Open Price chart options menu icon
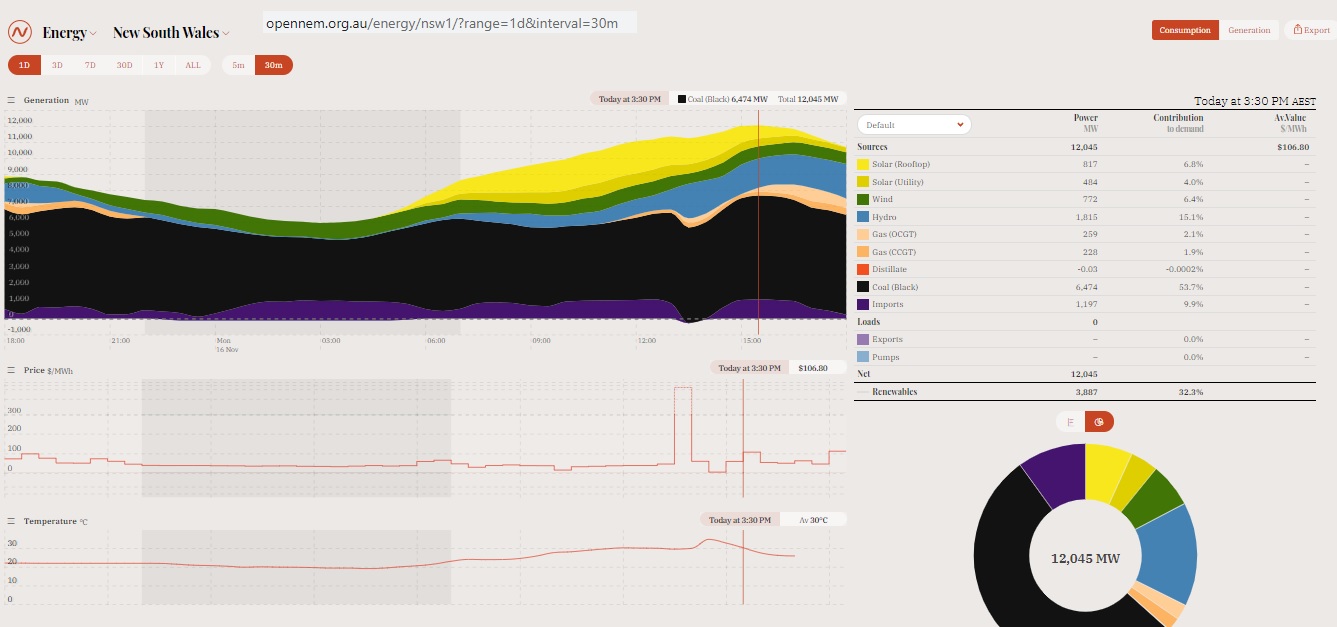The width and height of the screenshot is (1337, 627). 11,370
